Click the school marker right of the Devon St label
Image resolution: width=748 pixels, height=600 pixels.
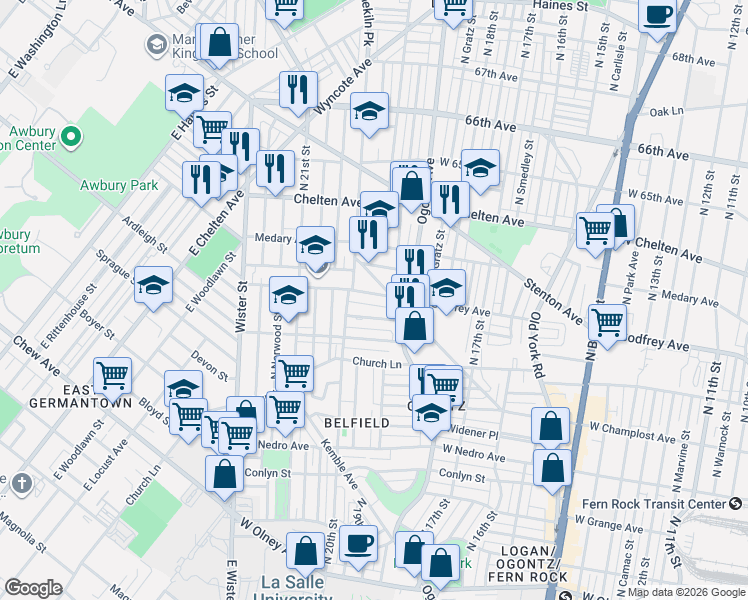(x=183, y=385)
